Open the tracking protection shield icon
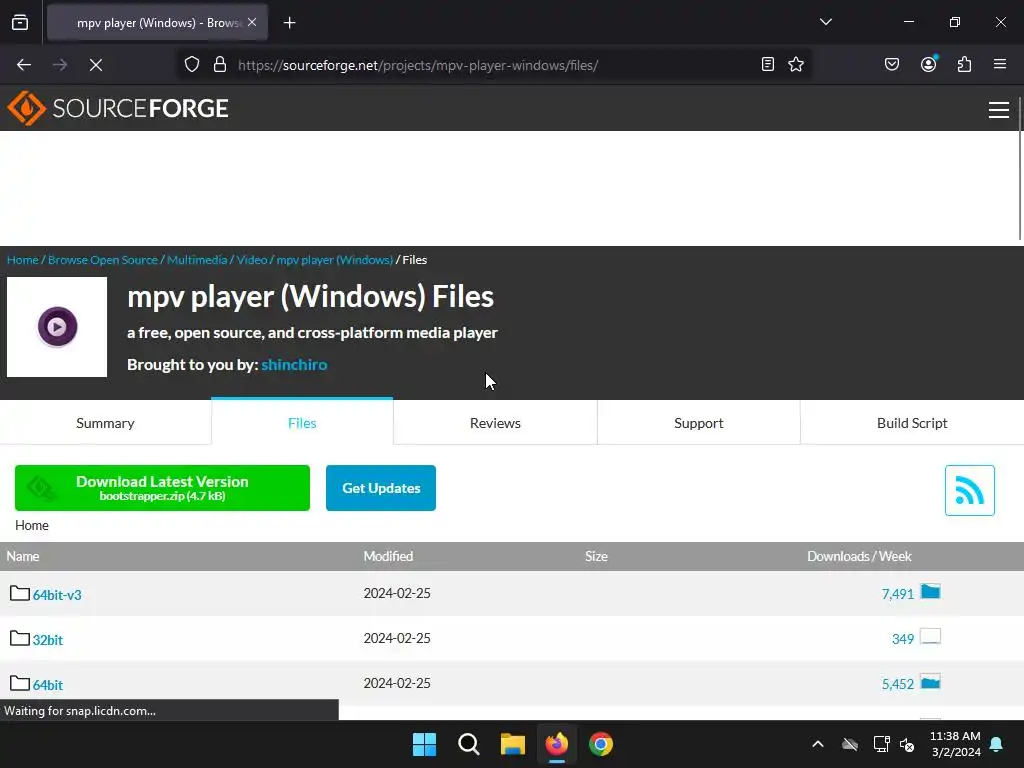 coord(191,65)
